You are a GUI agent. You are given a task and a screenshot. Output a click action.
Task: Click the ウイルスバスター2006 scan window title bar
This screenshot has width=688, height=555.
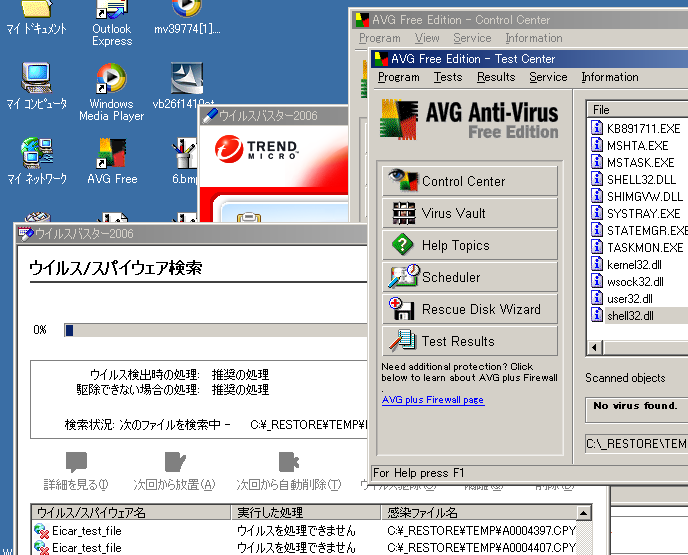click(x=191, y=233)
